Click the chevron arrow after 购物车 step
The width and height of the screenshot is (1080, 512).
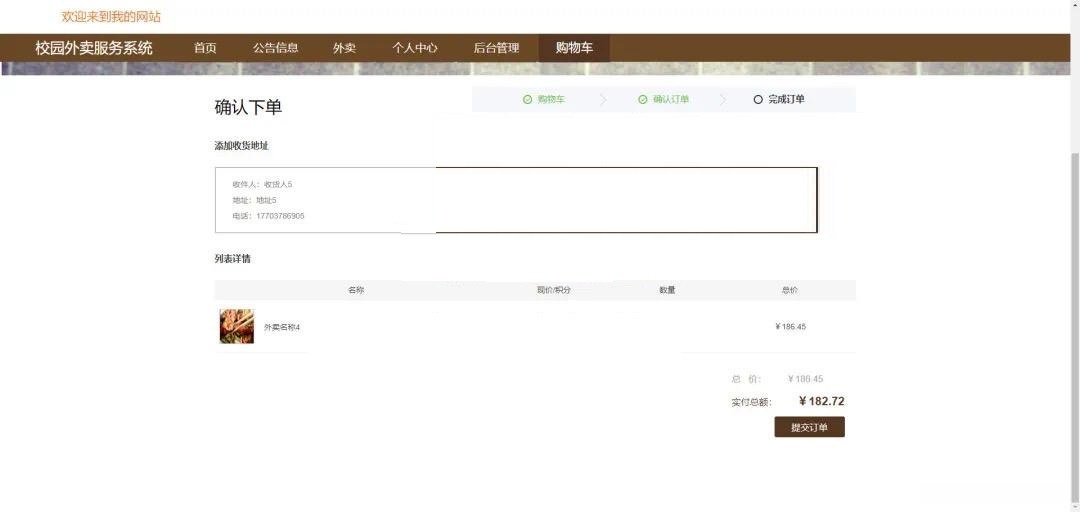click(603, 100)
